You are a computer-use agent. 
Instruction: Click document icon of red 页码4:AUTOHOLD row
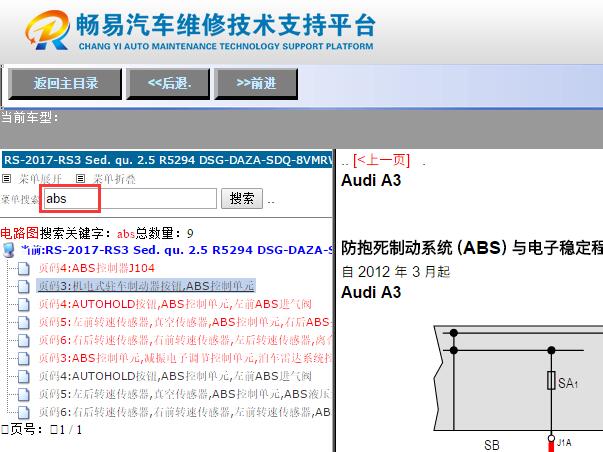(23, 305)
